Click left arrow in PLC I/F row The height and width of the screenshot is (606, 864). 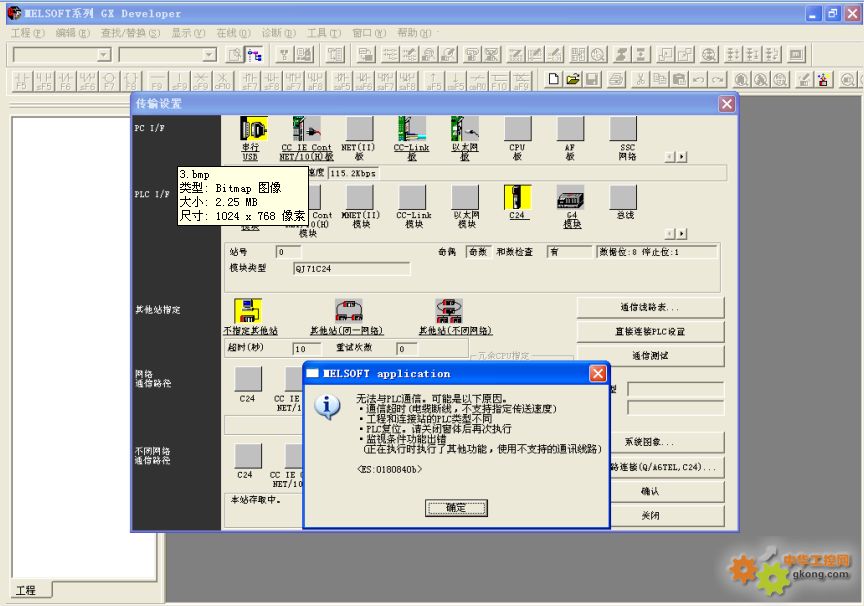click(670, 234)
